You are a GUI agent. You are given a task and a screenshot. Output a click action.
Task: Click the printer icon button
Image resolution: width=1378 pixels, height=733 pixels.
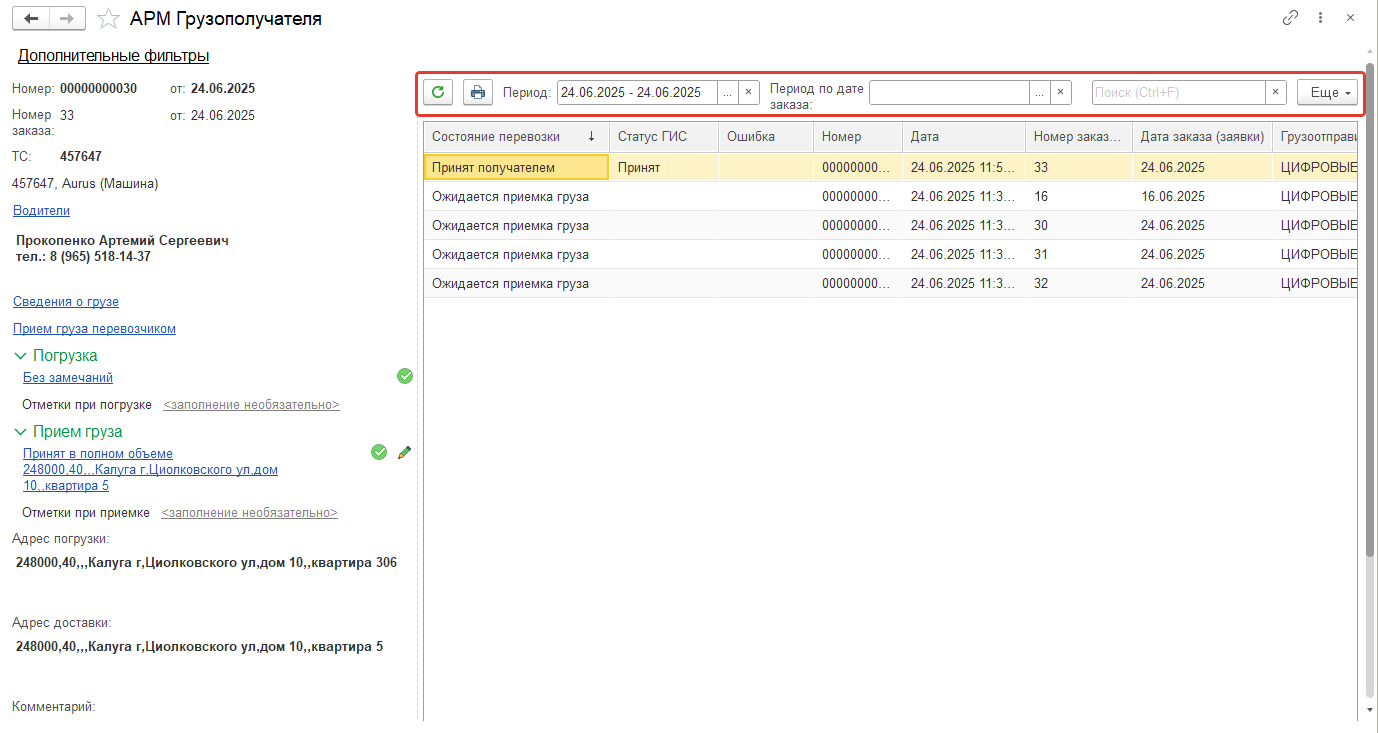point(478,92)
